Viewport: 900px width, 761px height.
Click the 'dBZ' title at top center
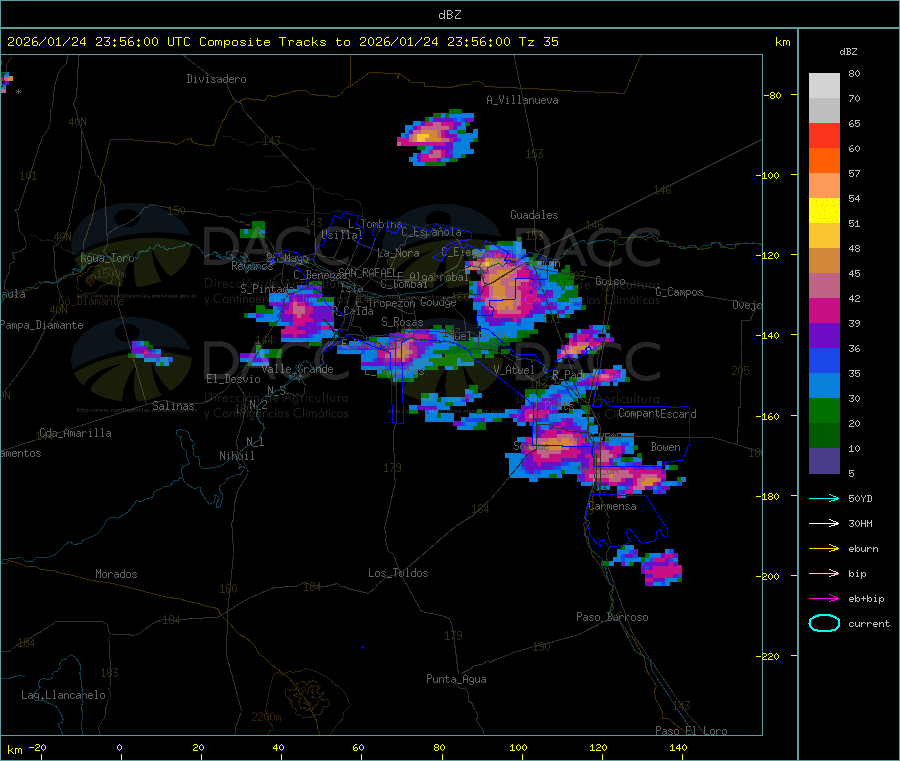pos(449,15)
